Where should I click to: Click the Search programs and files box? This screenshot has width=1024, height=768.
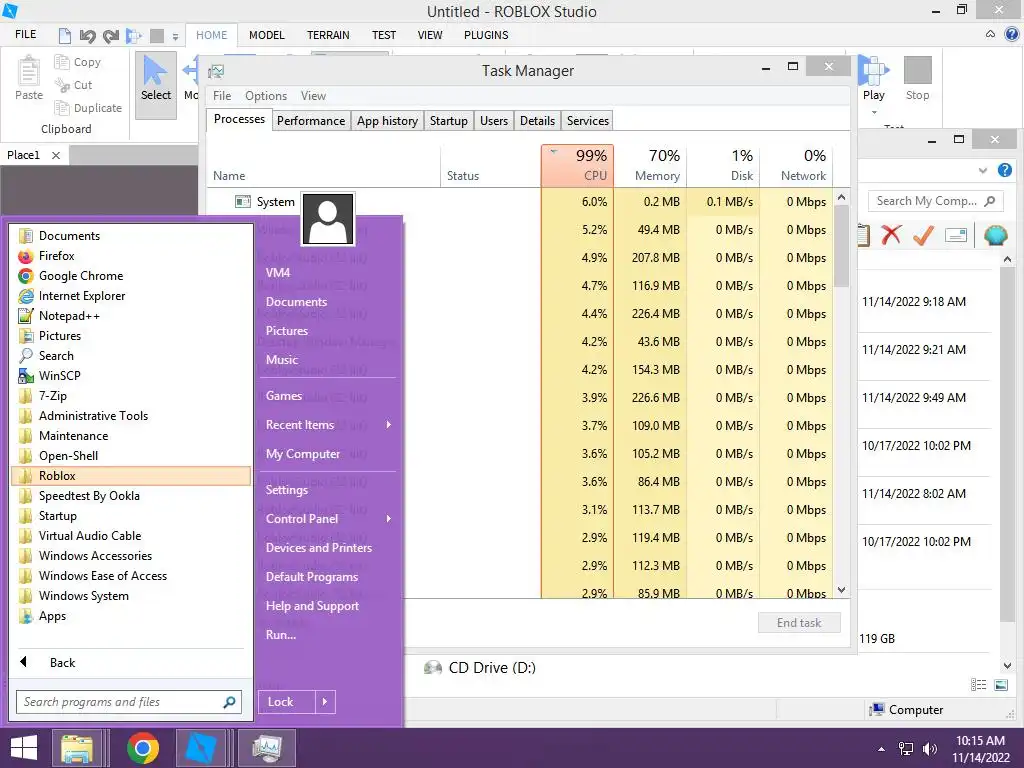click(129, 702)
